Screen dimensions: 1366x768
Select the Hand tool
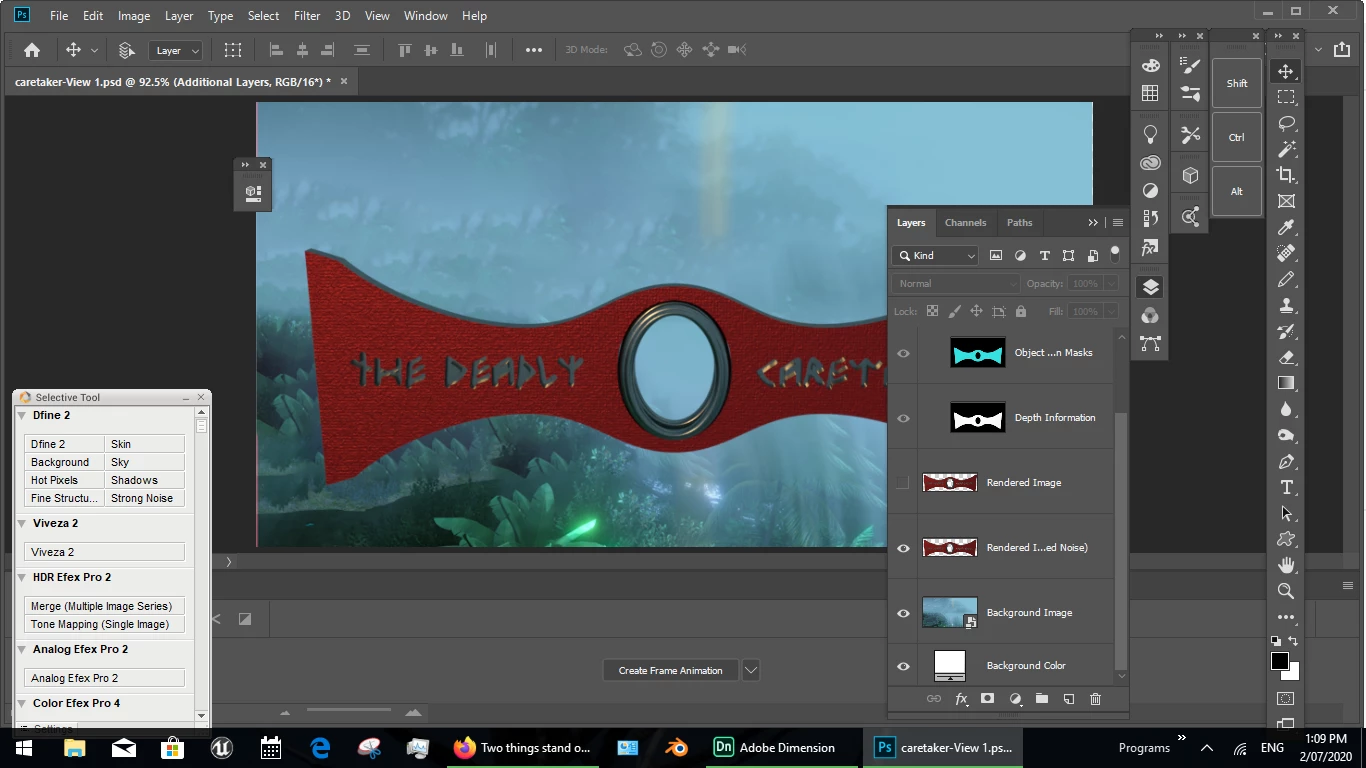(1286, 565)
